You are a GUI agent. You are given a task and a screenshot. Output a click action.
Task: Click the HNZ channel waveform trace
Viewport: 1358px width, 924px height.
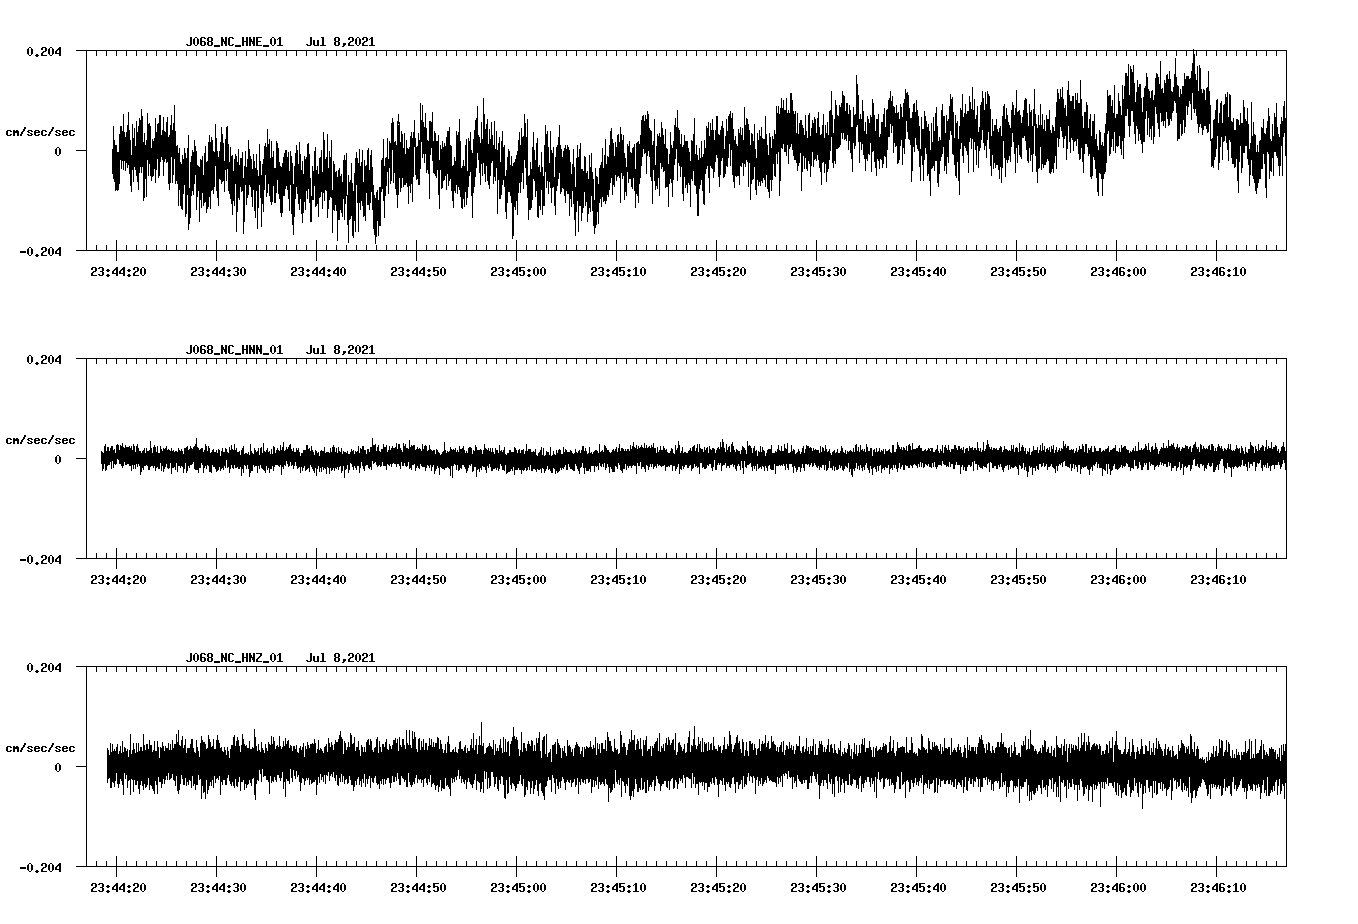click(696, 766)
